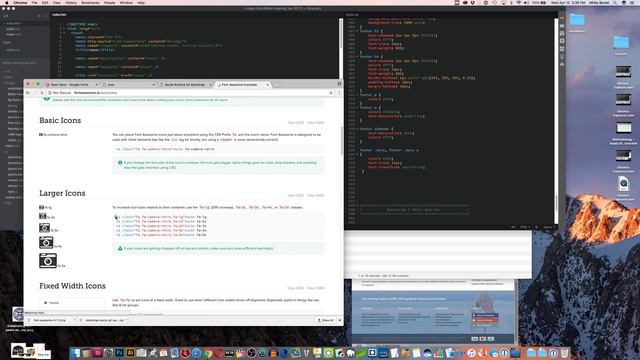Viewport: 640px width, 360px height.
Task: Stop loading page in Chrome toolbar
Action: coord(42,93)
